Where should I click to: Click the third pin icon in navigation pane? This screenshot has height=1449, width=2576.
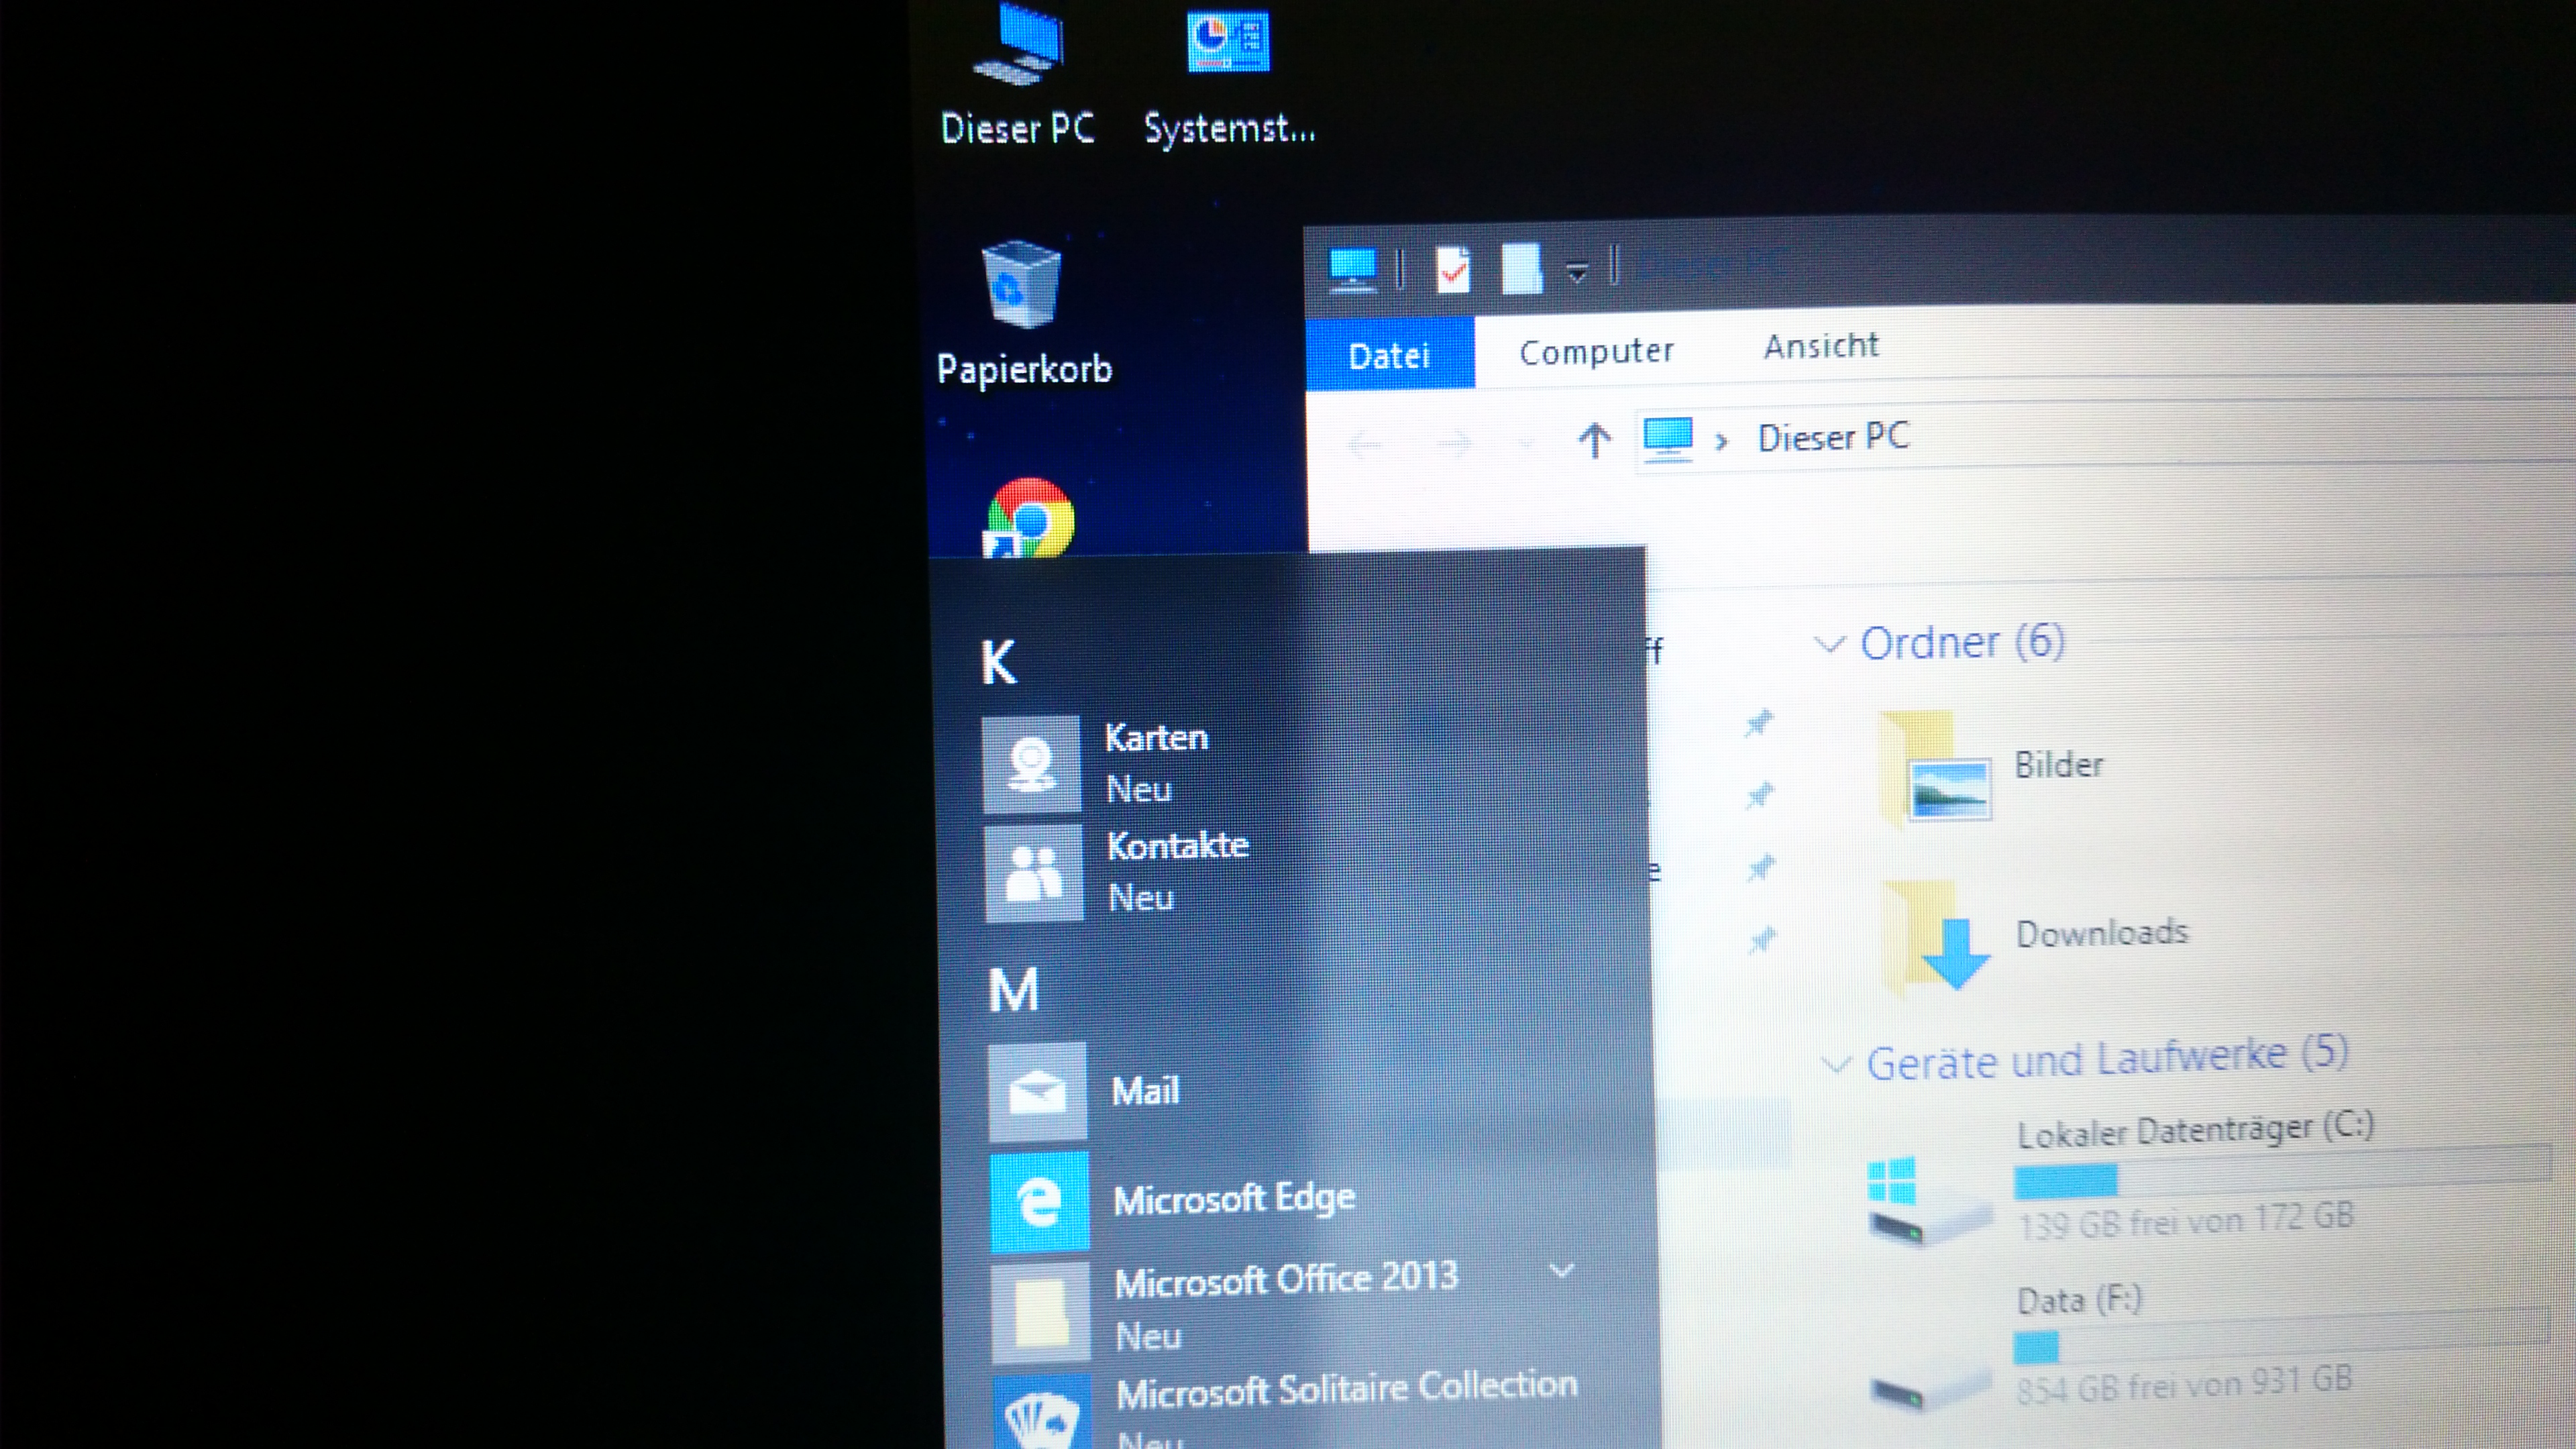click(1760, 867)
